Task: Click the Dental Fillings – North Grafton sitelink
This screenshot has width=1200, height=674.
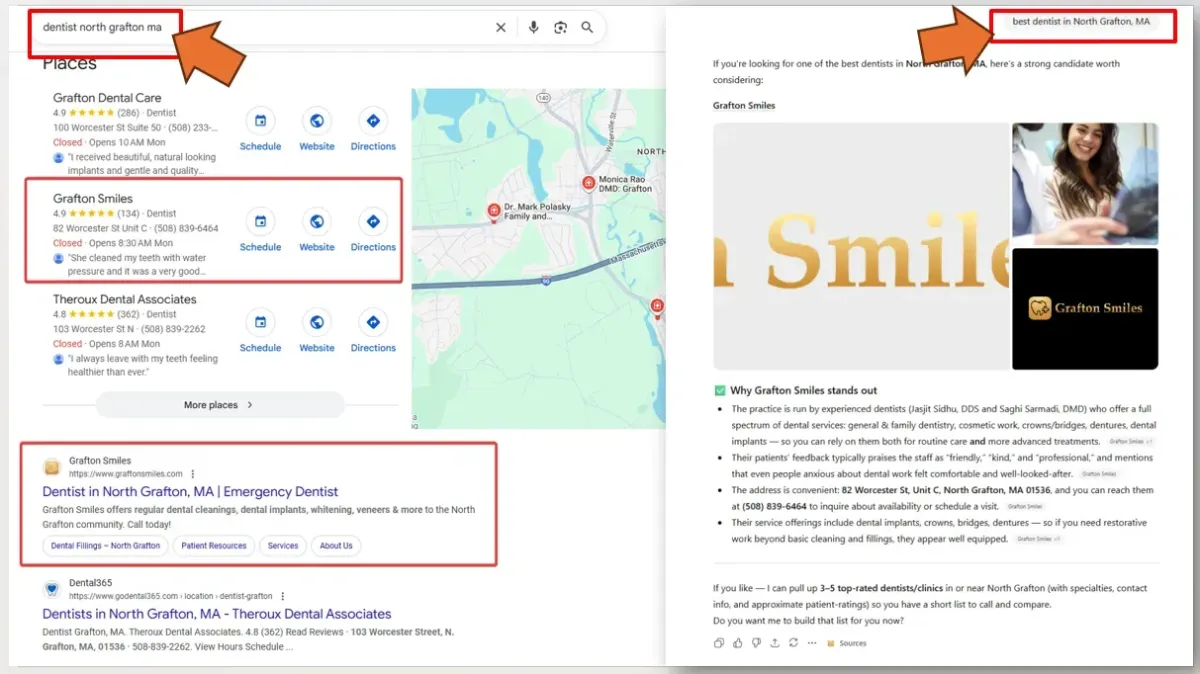Action: point(106,546)
